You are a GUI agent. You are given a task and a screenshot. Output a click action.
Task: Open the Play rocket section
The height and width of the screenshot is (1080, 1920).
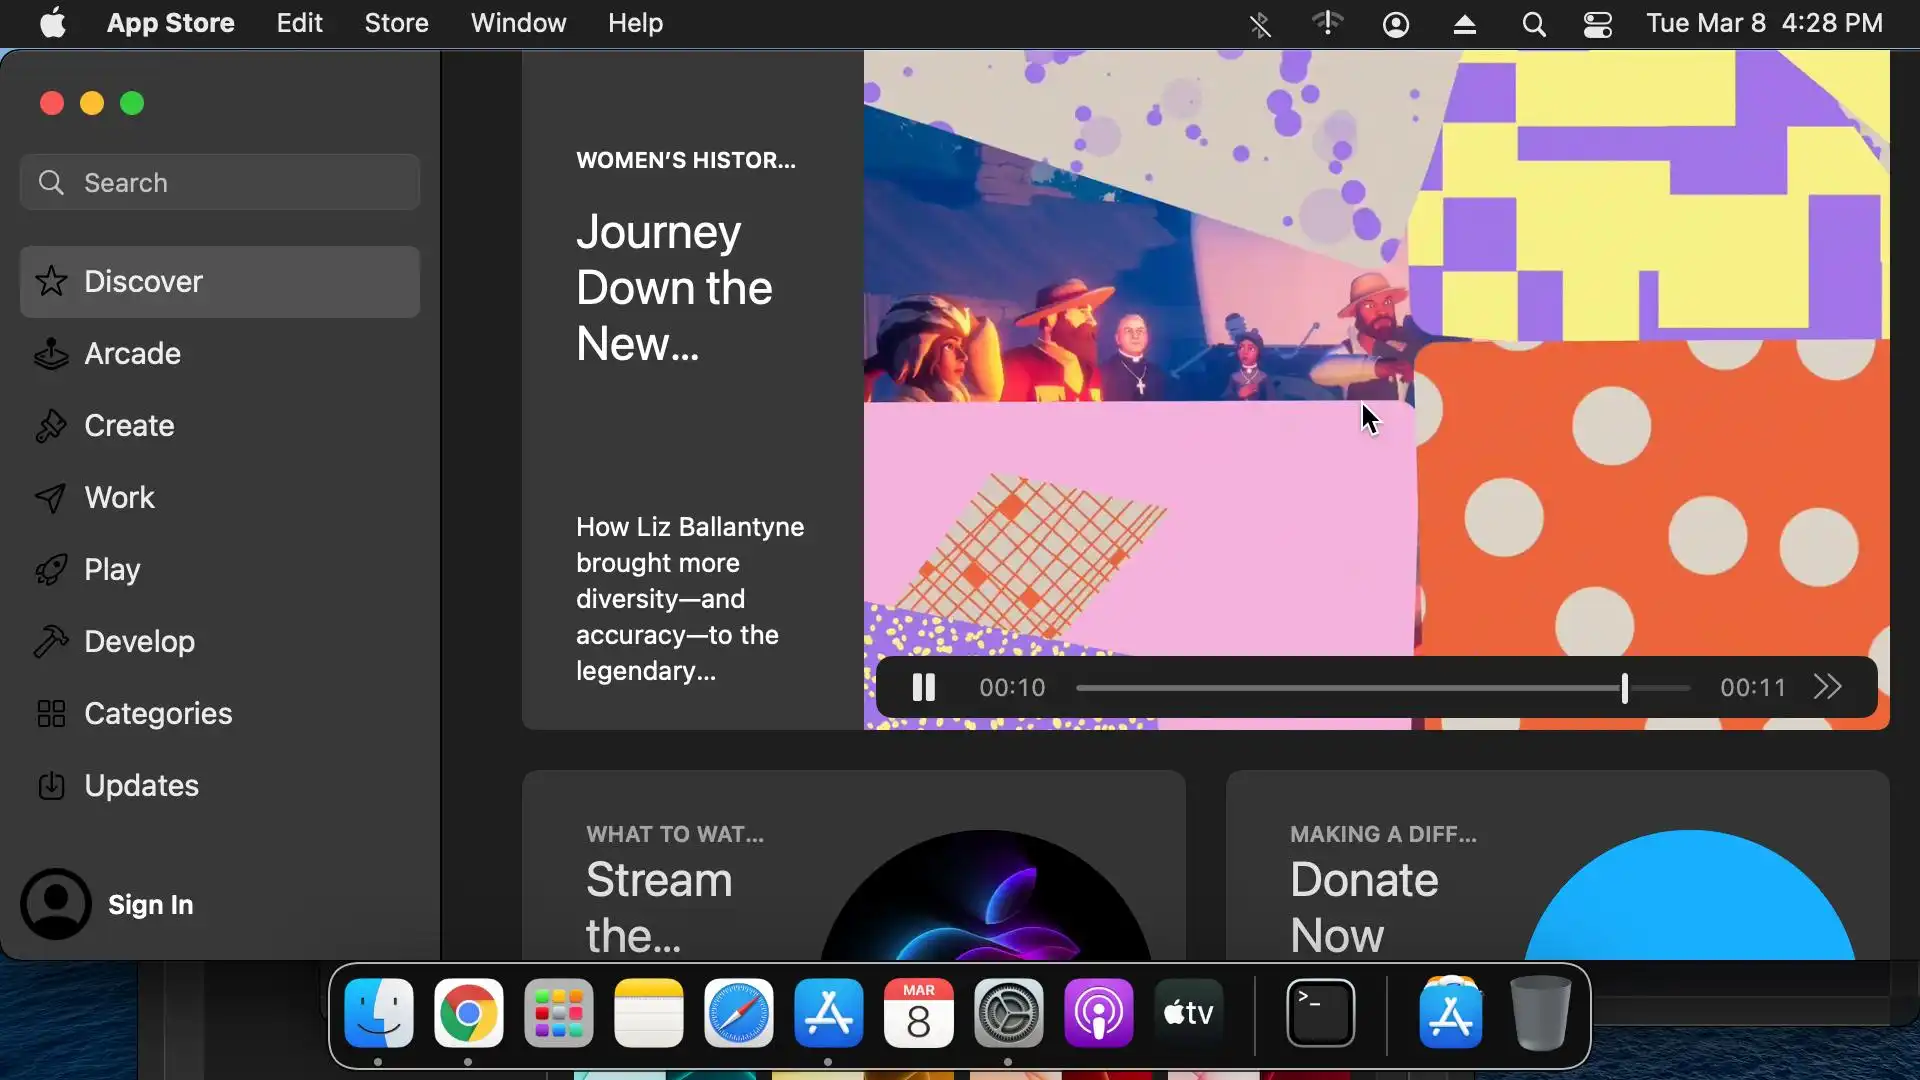(112, 570)
